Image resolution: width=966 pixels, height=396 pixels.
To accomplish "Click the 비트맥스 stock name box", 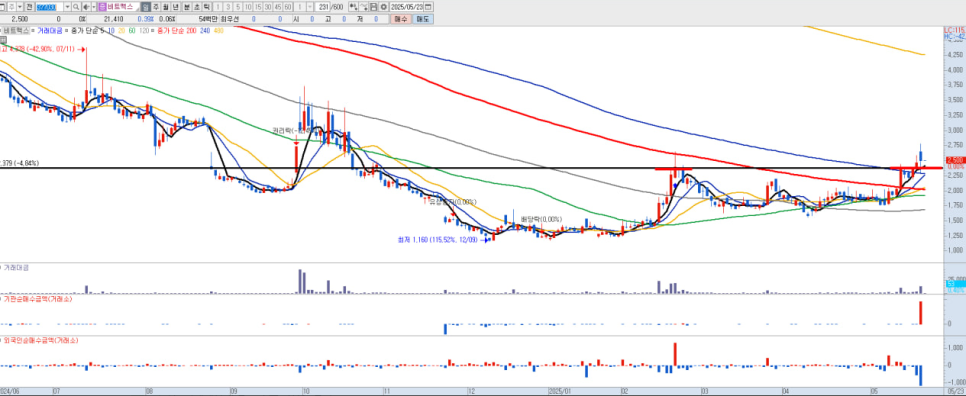I will pyautogui.click(x=123, y=7).
